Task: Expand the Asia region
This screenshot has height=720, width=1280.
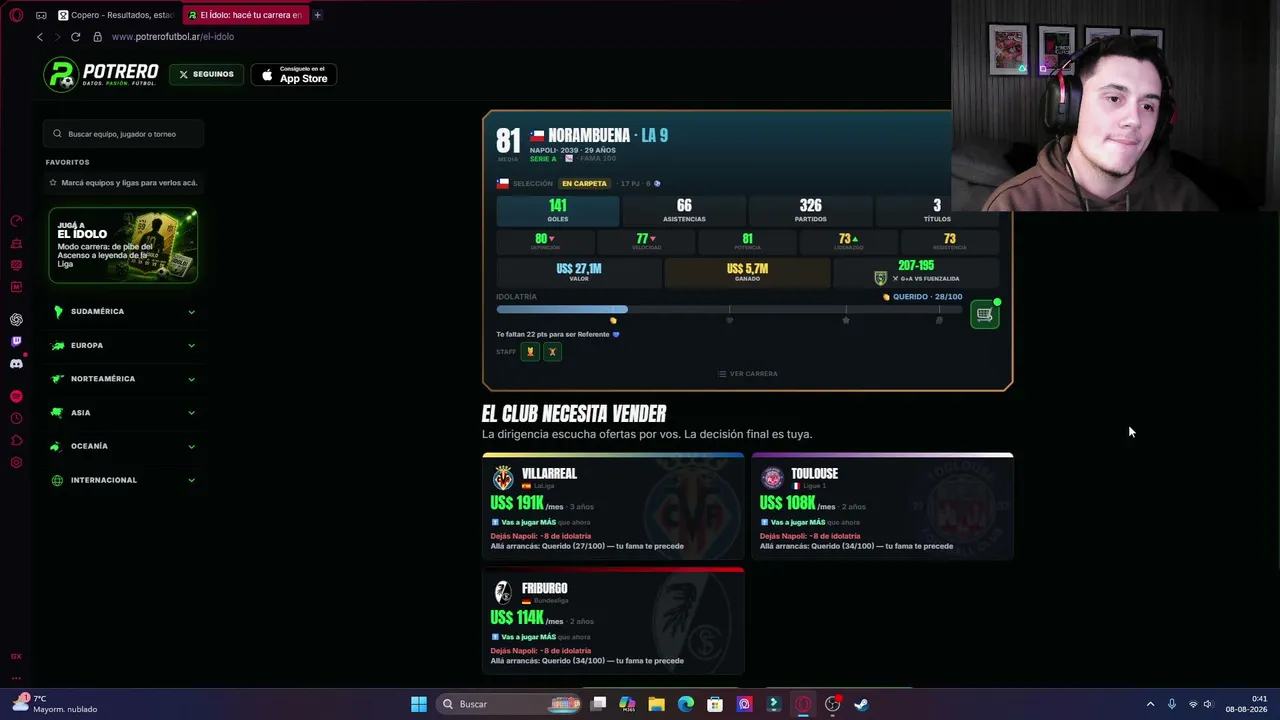Action: click(123, 413)
